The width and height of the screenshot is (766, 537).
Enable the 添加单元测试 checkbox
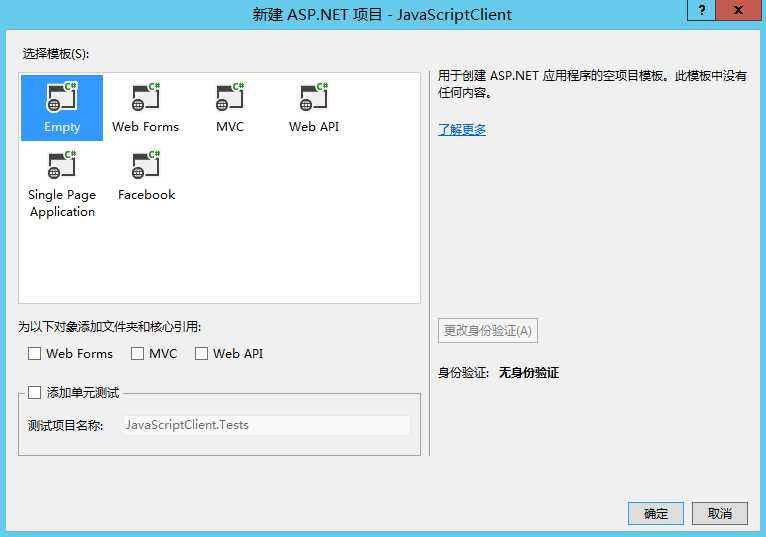[x=34, y=392]
